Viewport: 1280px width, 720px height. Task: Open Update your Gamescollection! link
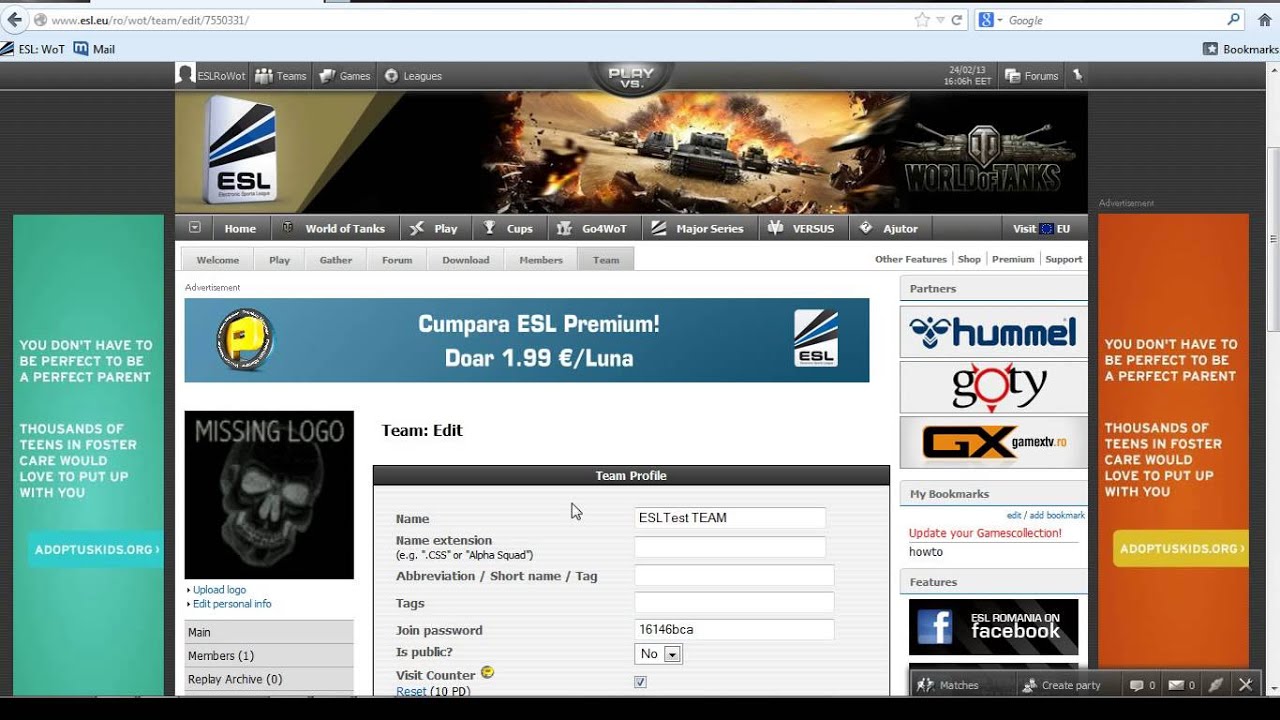985,533
